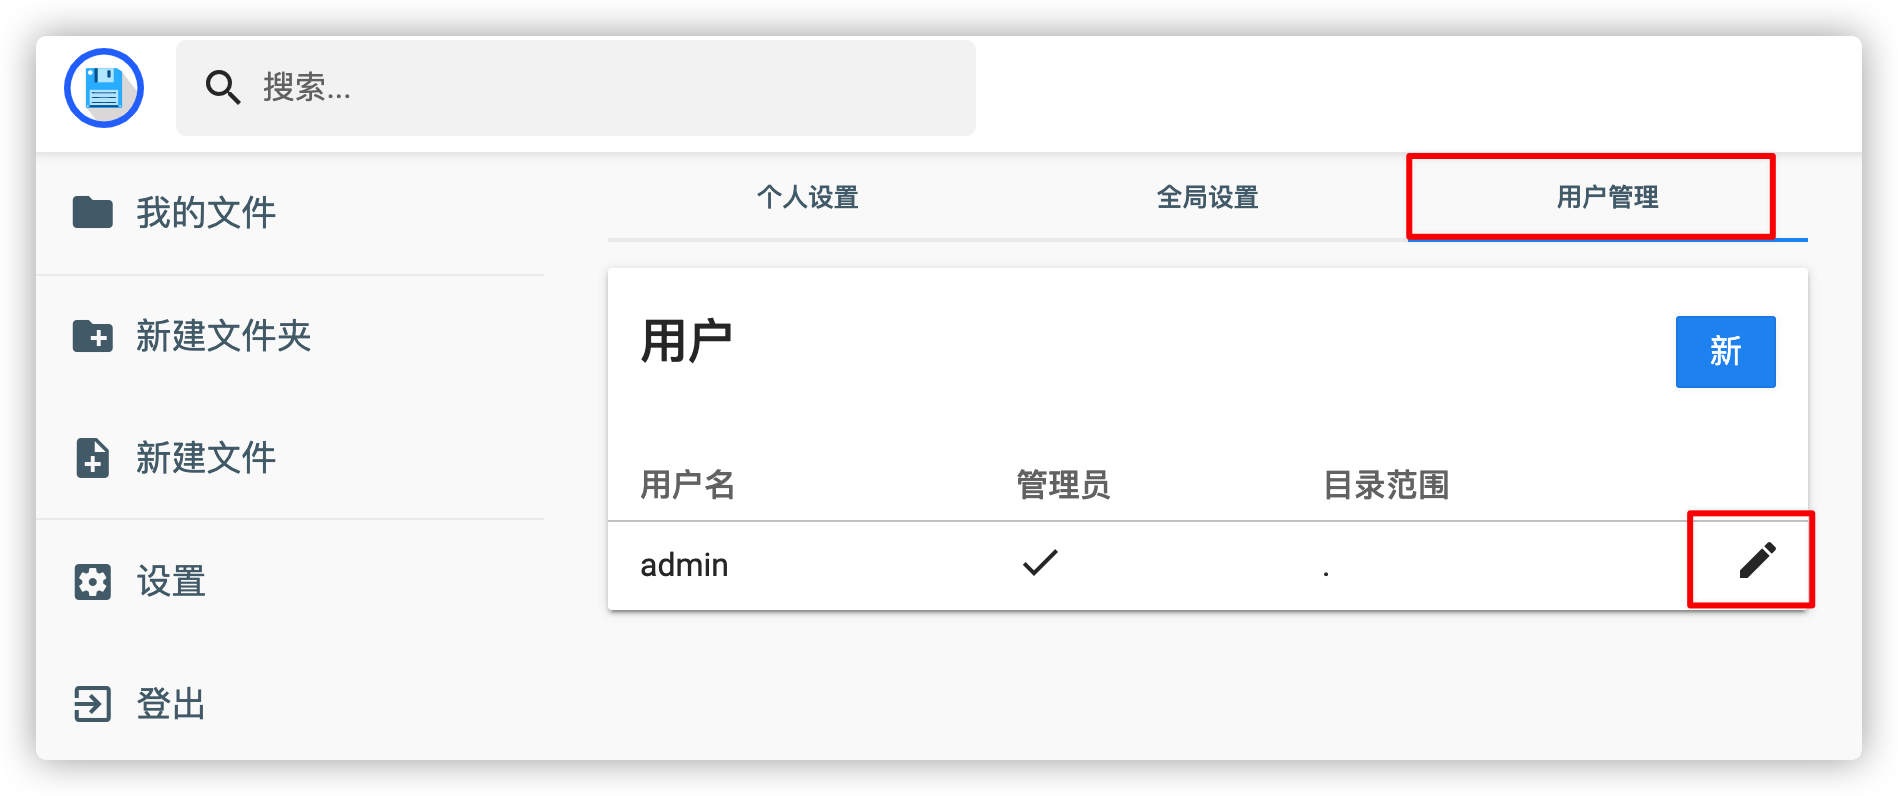Click the blue 新 button
1898x796 pixels.
tap(1726, 352)
